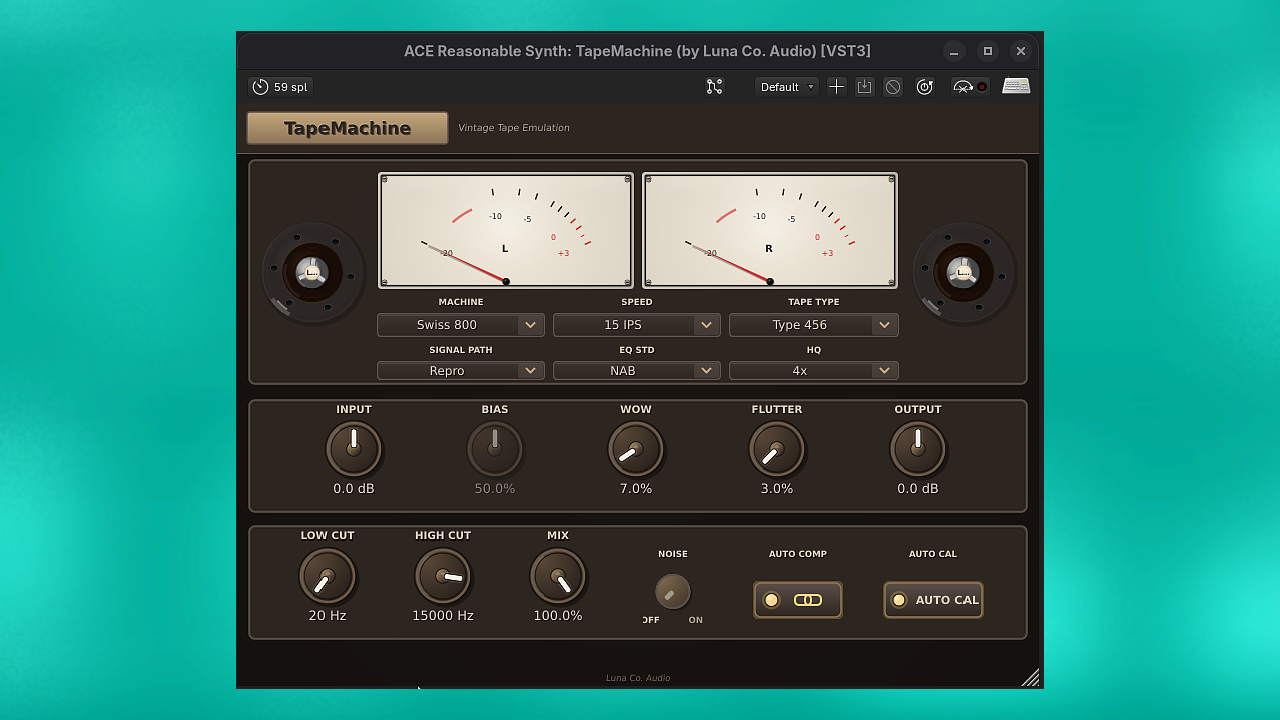Screen dimensions: 1280x720
Task: Open the keyboard icon in the toolbar
Action: pyautogui.click(x=1016, y=86)
